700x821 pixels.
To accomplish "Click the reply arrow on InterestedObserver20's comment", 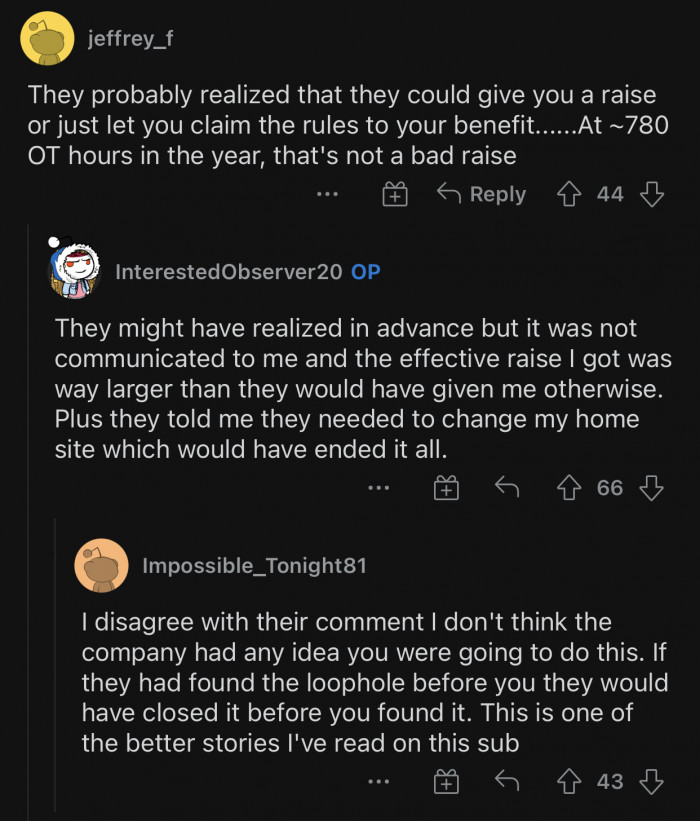I will click(x=506, y=488).
